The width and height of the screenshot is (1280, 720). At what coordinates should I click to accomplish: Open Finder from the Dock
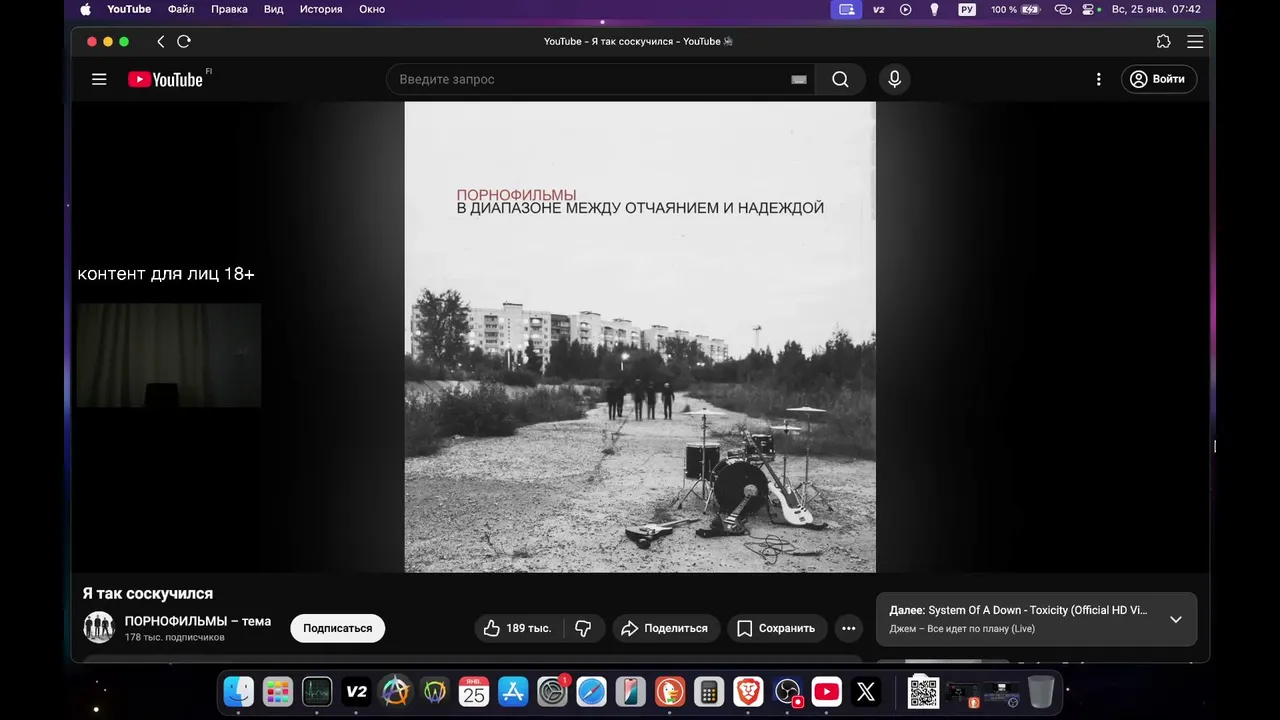[239, 691]
